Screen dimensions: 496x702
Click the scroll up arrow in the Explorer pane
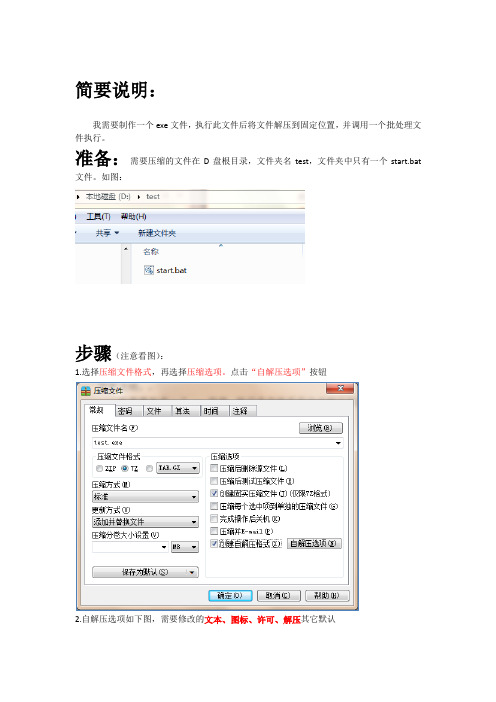[126, 248]
